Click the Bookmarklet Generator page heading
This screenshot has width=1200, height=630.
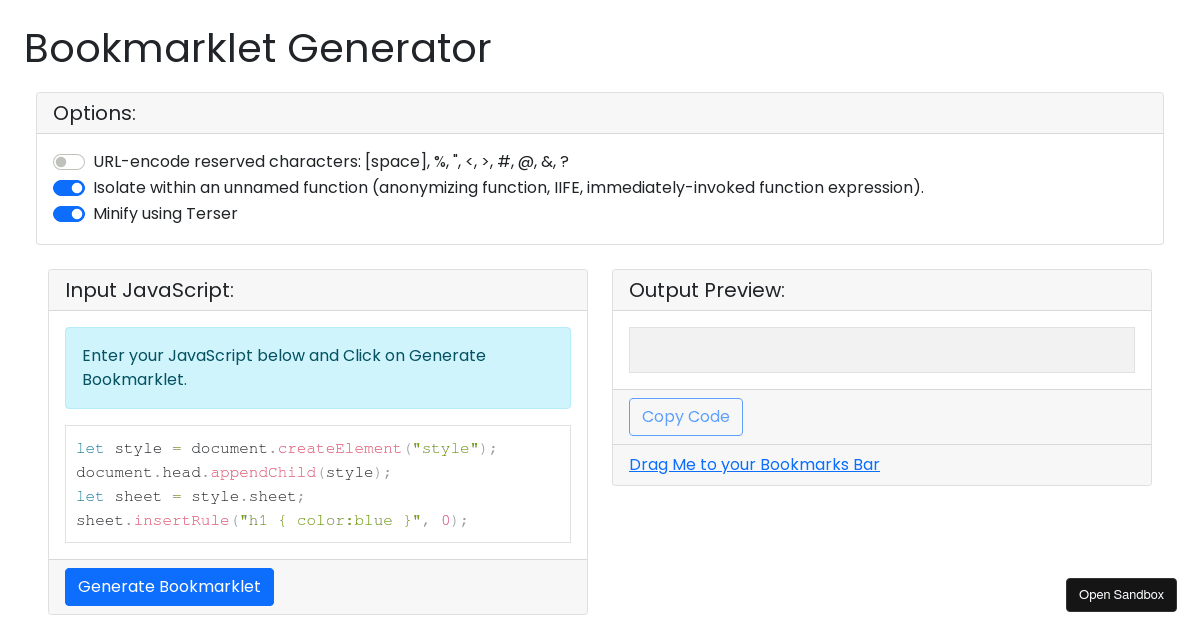[x=258, y=48]
